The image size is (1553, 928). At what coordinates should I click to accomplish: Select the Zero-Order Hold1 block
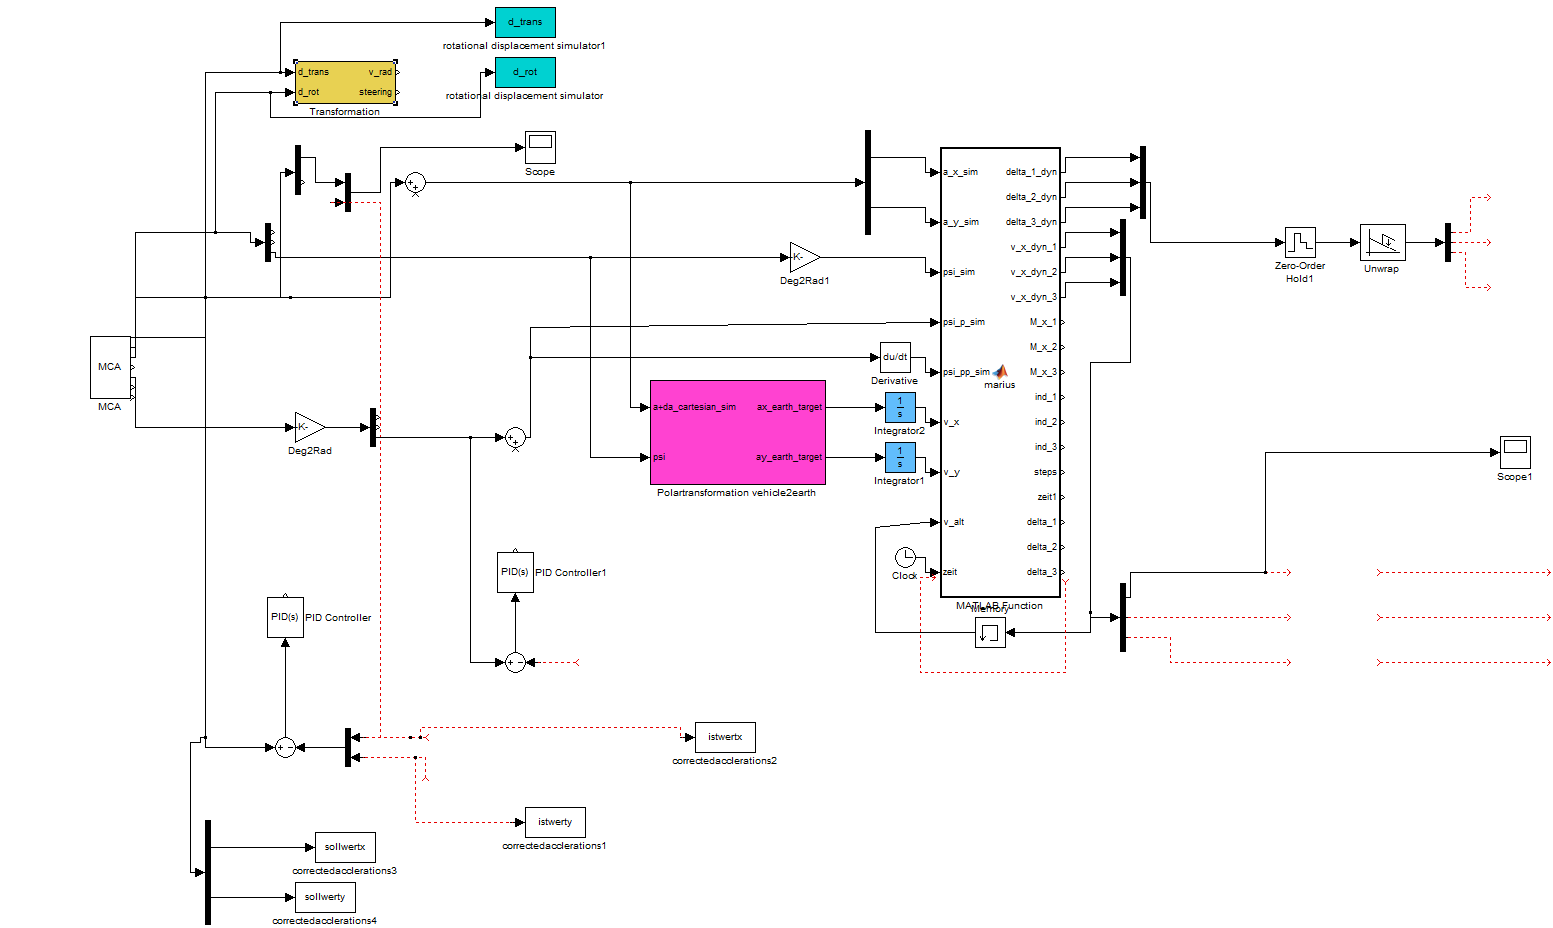point(1300,242)
